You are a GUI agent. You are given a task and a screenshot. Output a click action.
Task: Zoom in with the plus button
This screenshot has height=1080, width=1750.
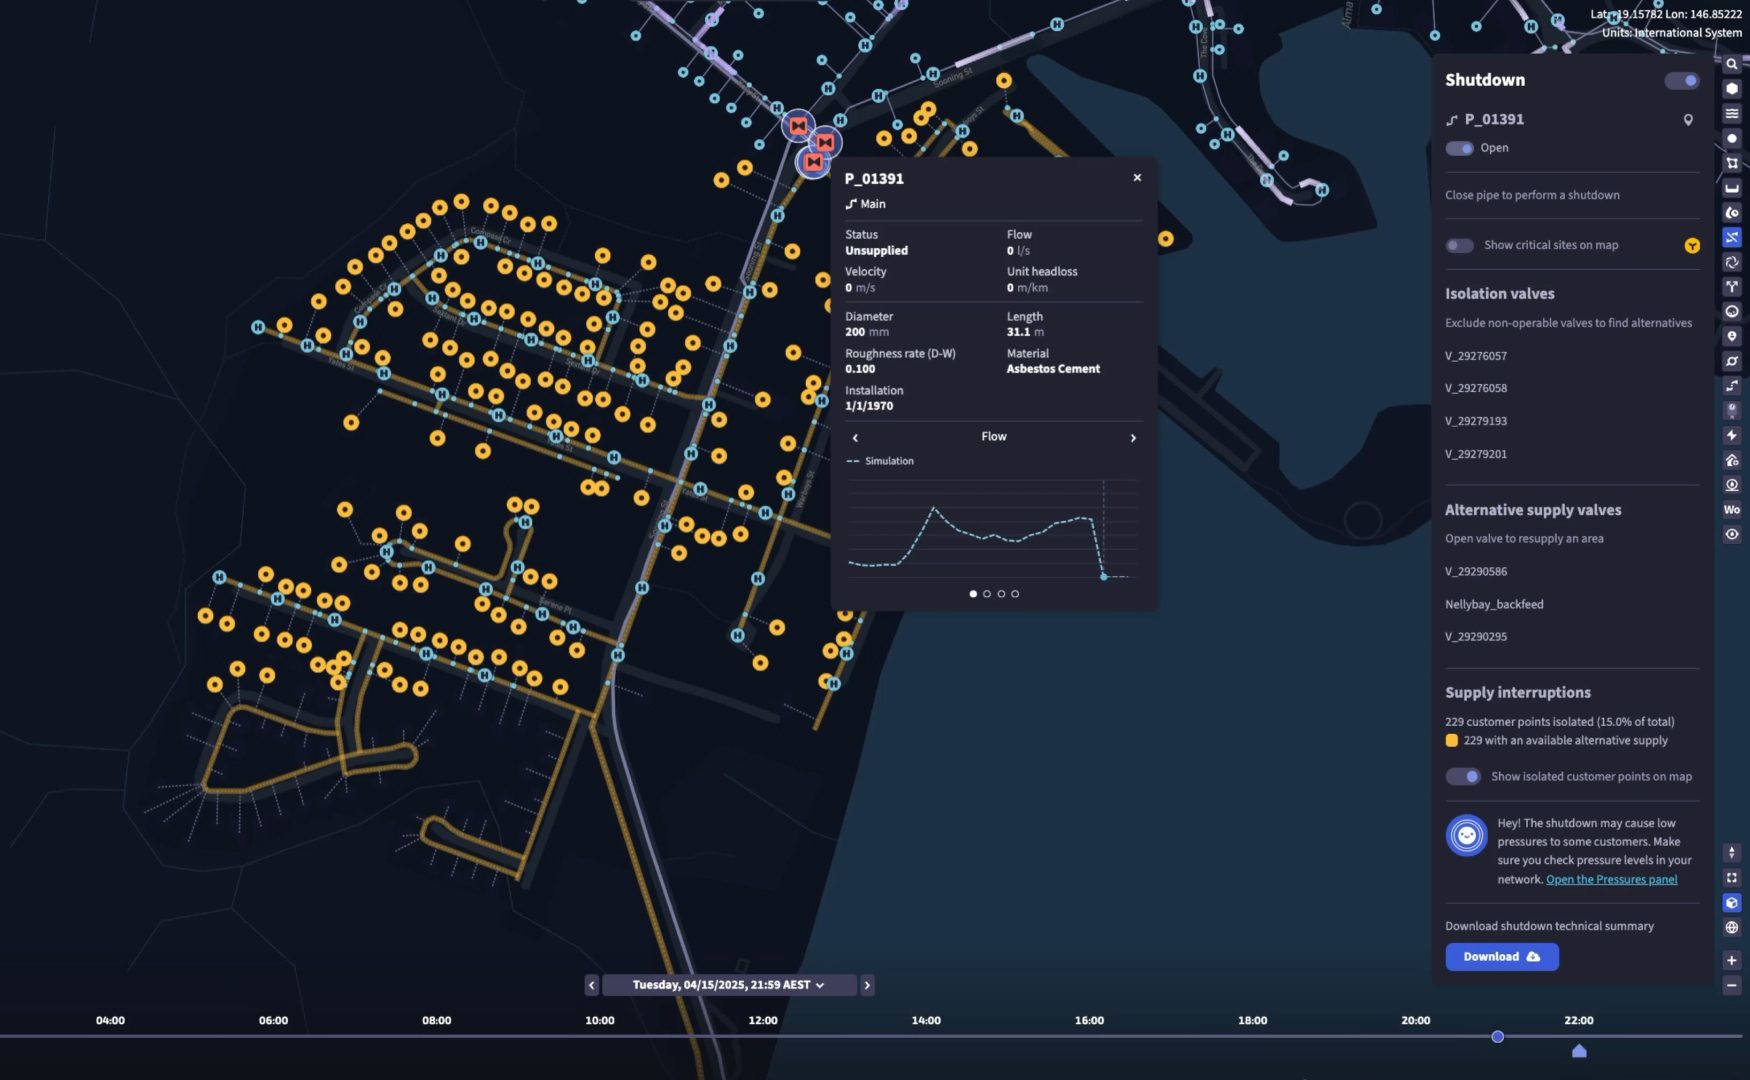click(1732, 960)
